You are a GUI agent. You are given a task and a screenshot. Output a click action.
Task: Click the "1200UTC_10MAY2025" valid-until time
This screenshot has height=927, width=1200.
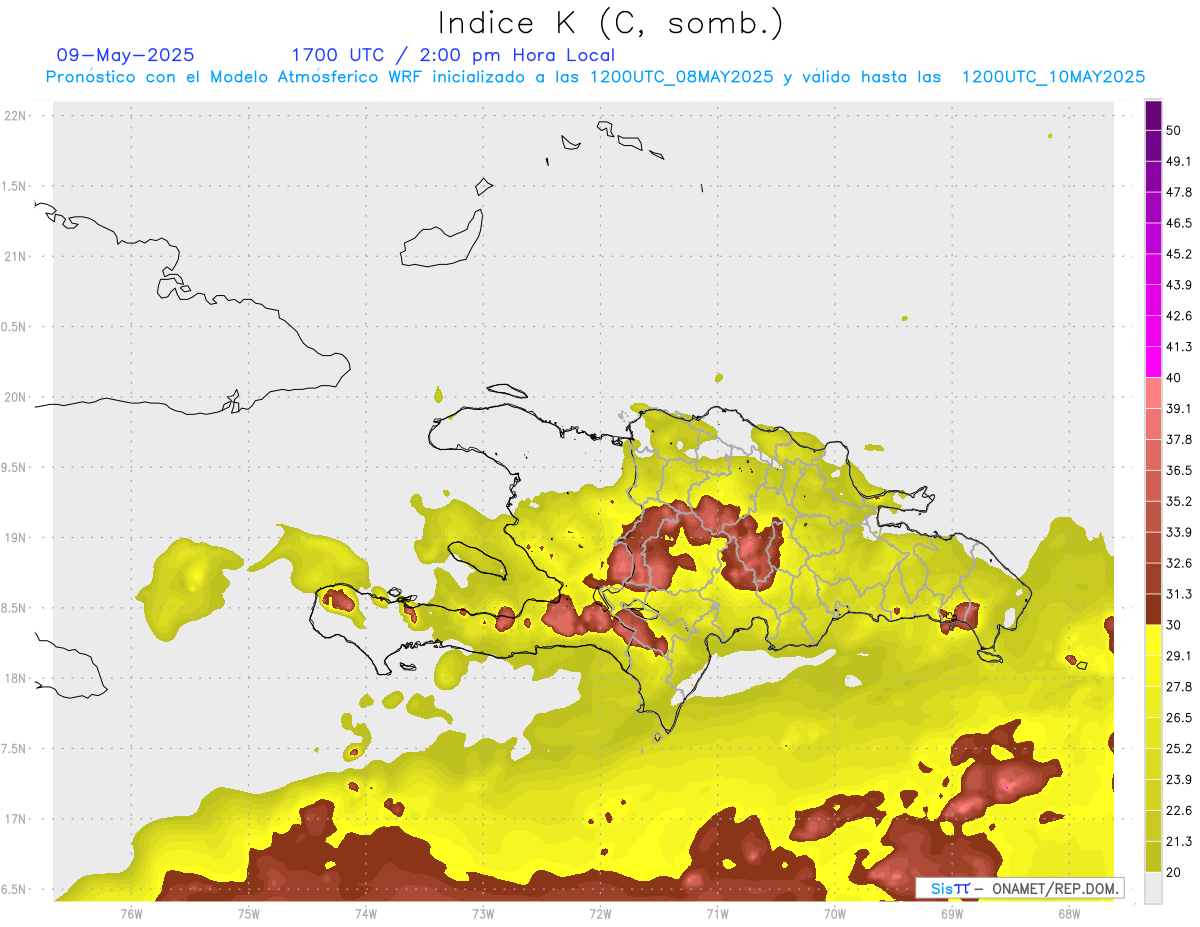coord(1053,77)
